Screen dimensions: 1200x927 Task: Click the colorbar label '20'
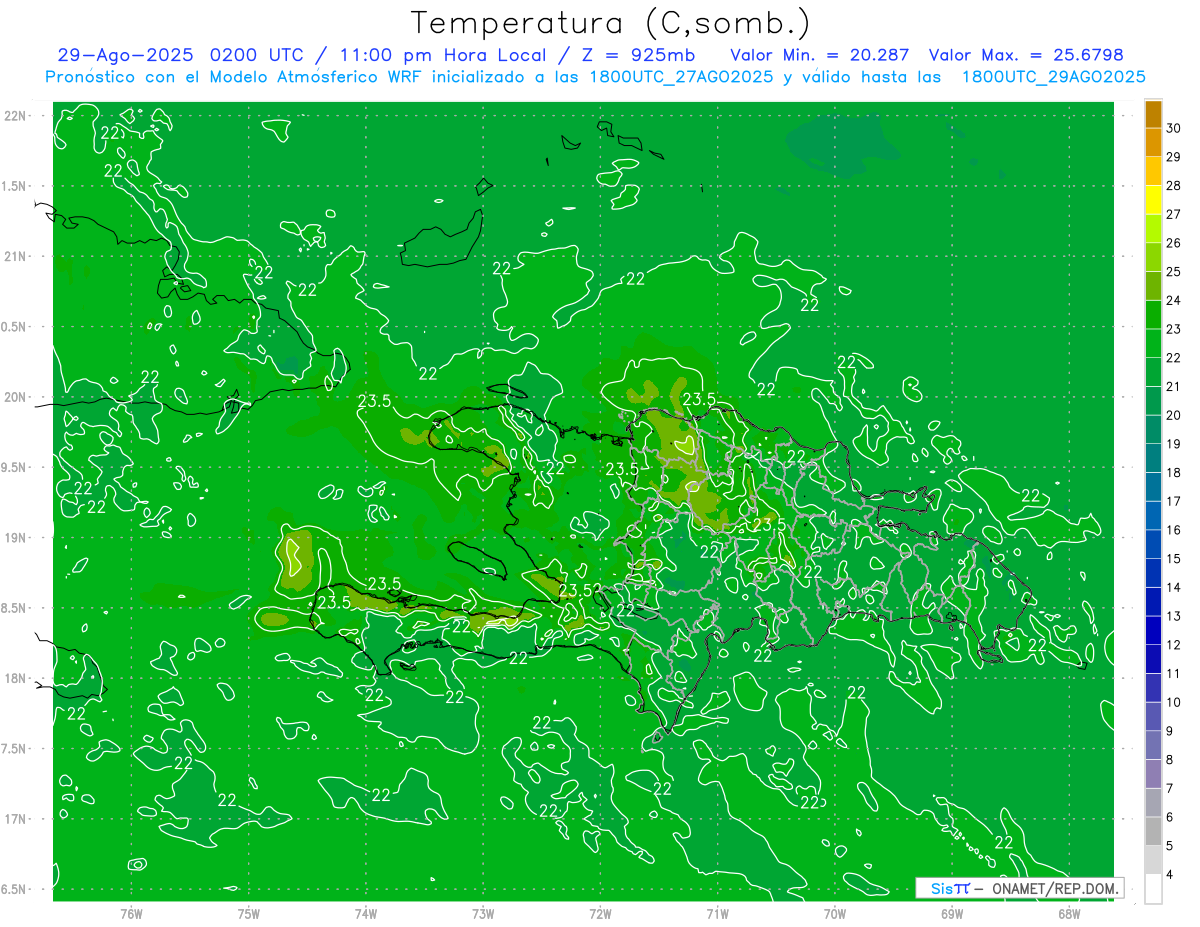point(1174,415)
